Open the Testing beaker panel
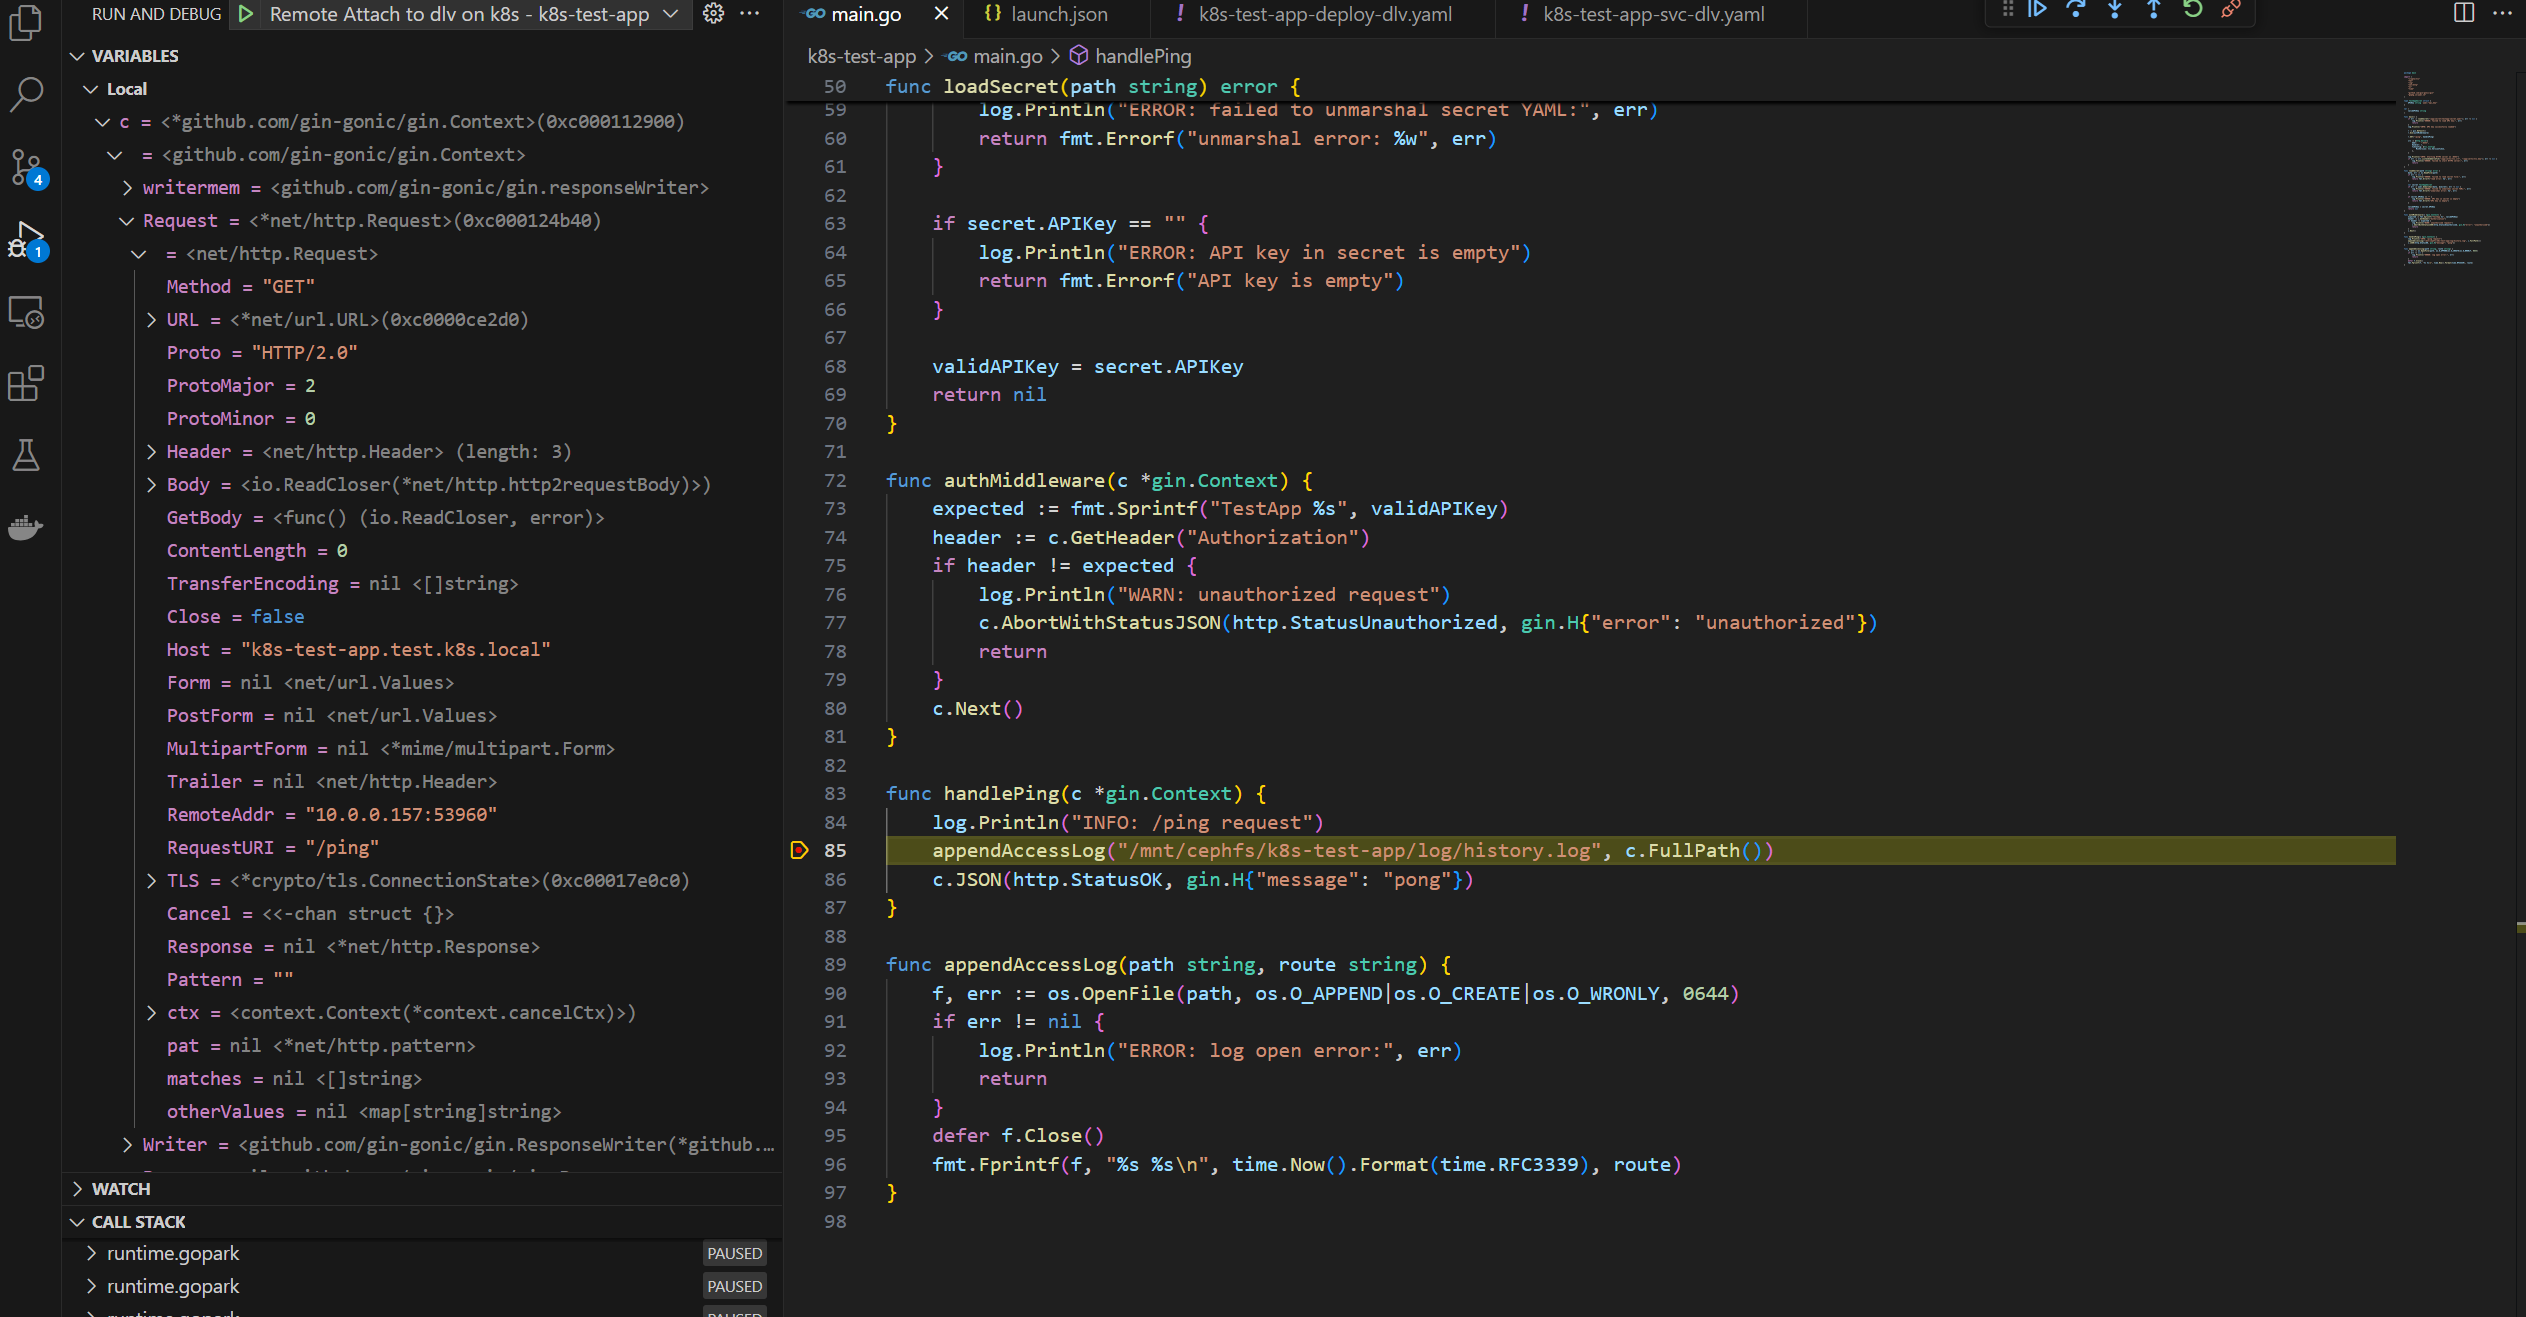This screenshot has height=1317, width=2526. point(26,455)
